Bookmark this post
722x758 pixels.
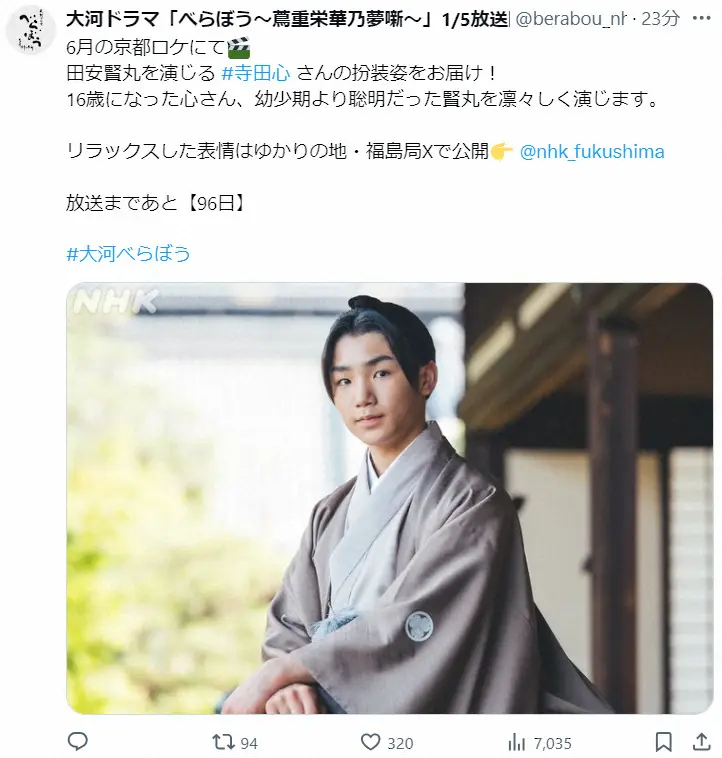pos(664,742)
